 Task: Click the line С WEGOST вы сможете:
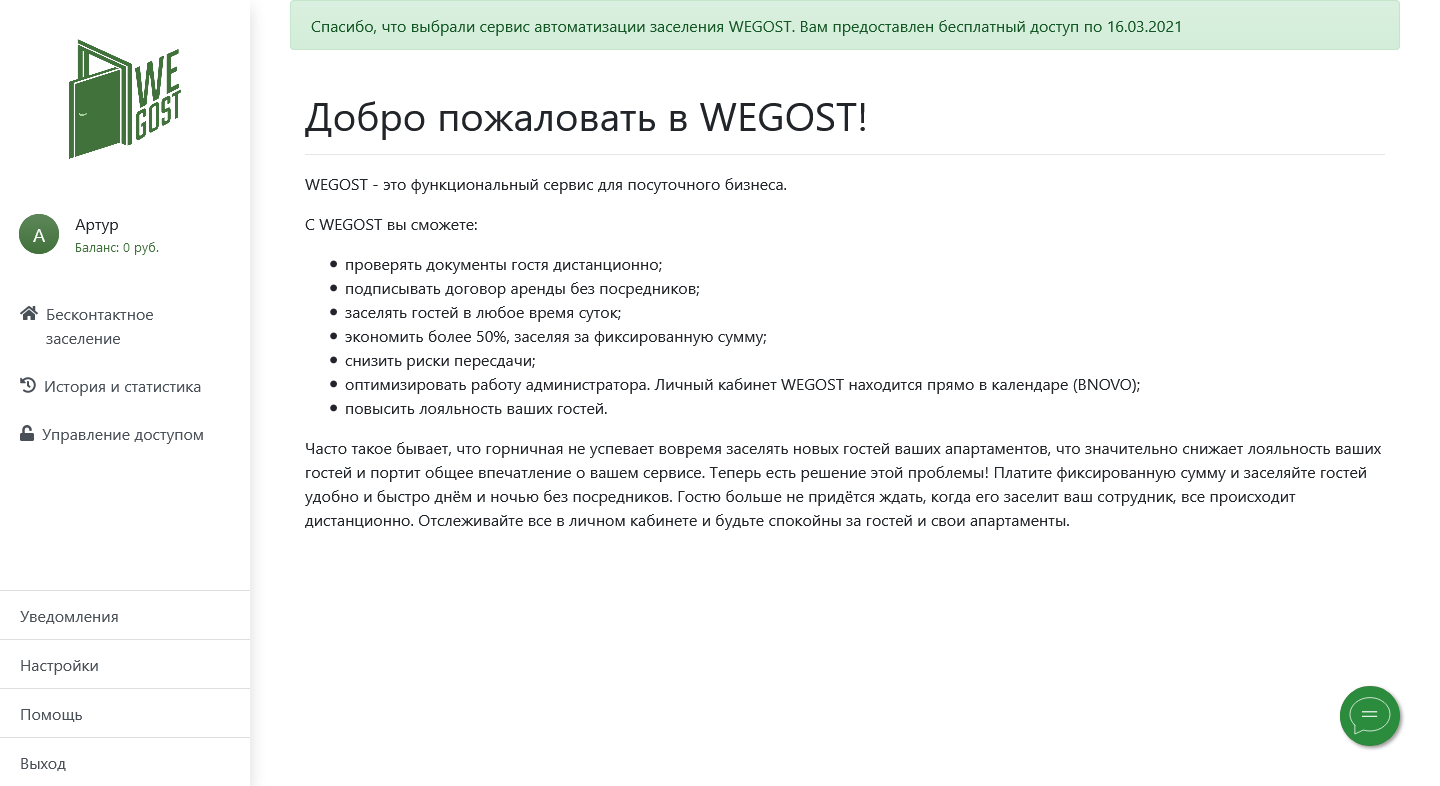392,224
